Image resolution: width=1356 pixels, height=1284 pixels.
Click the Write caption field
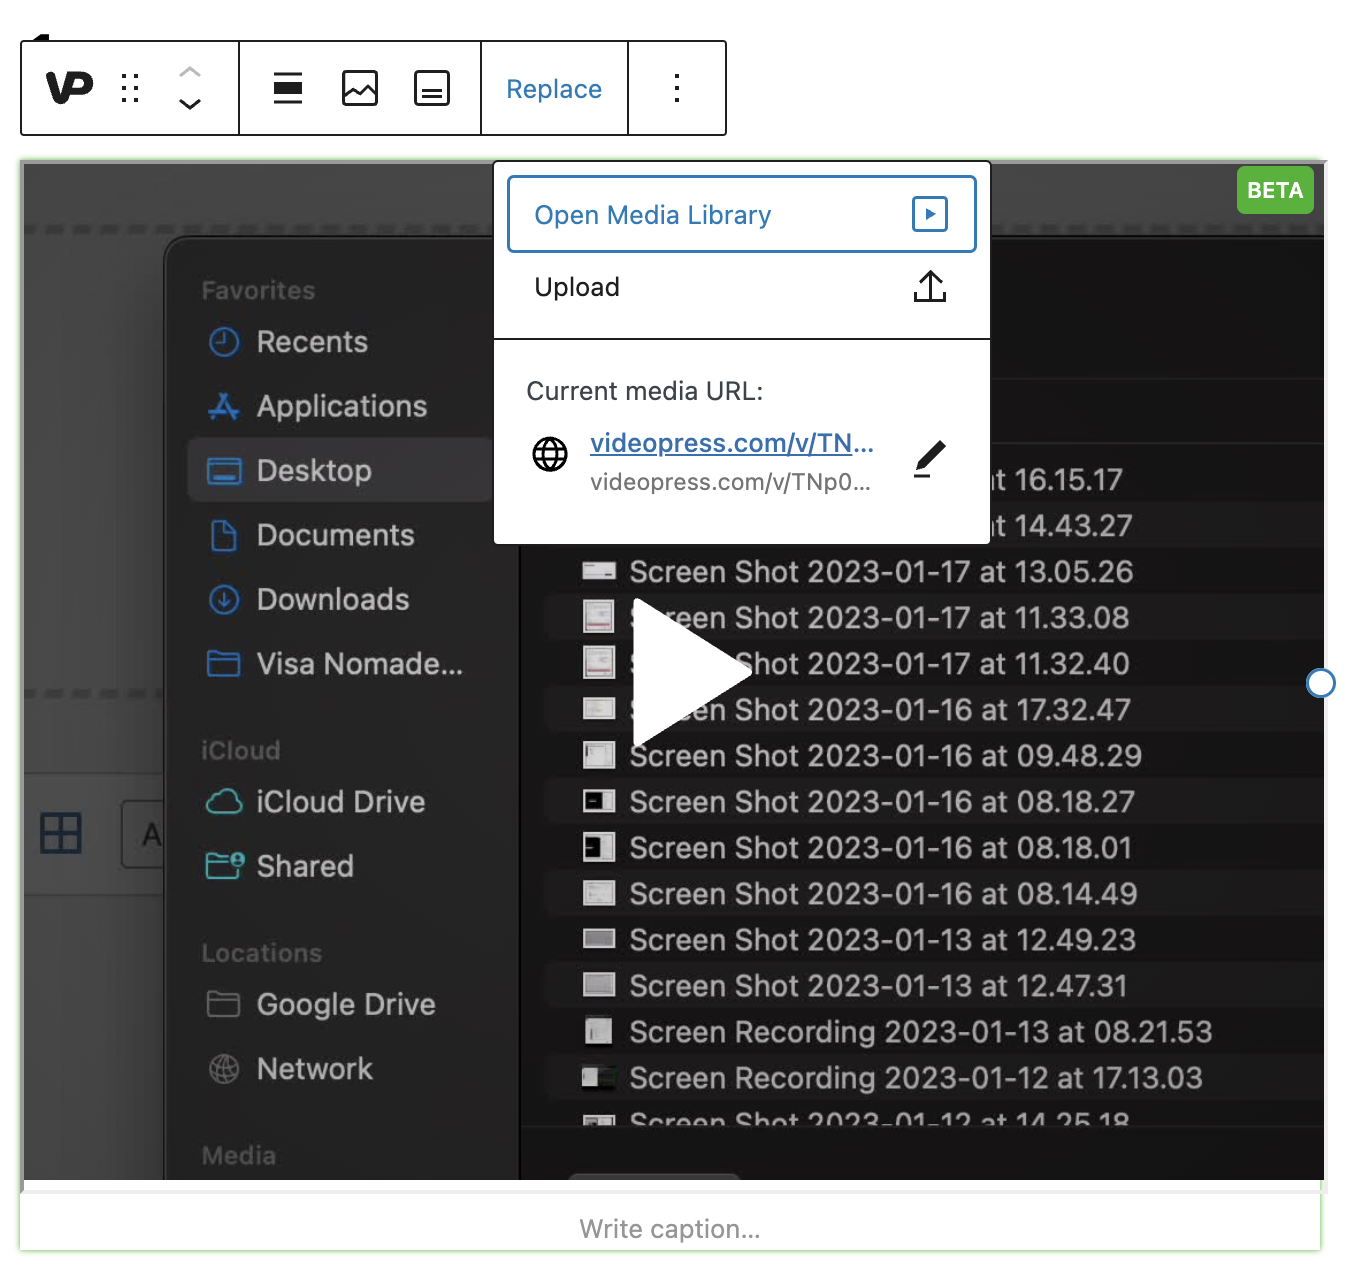670,1229
